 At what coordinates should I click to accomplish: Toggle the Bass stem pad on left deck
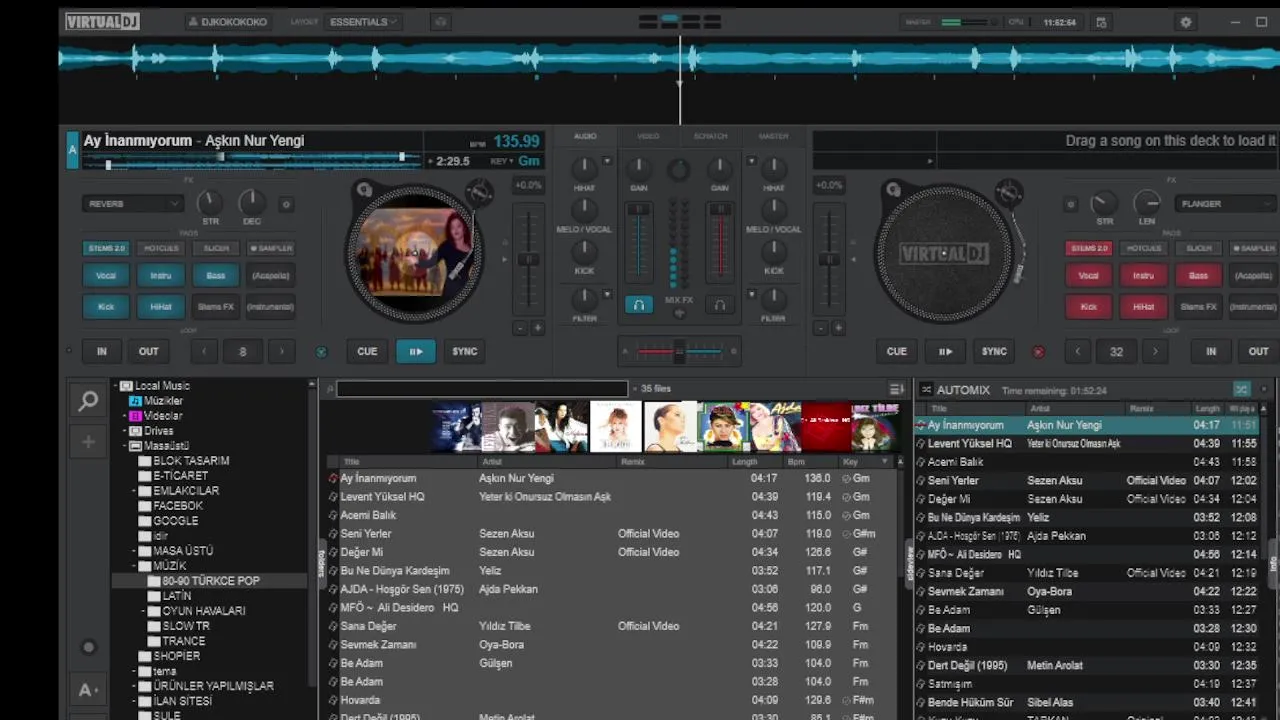[x=216, y=276]
